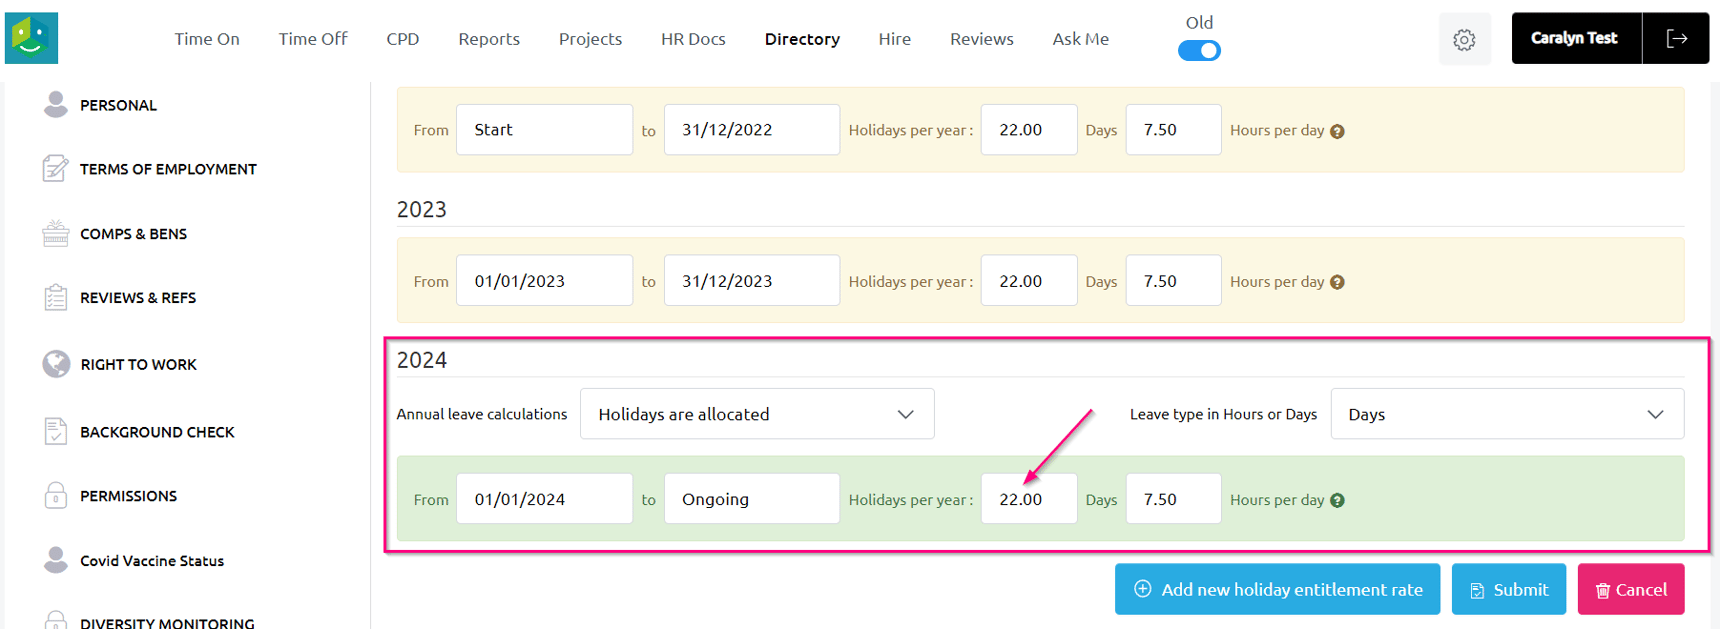This screenshot has width=1720, height=629.
Task: Click the logout arrow icon
Action: click(x=1676, y=38)
